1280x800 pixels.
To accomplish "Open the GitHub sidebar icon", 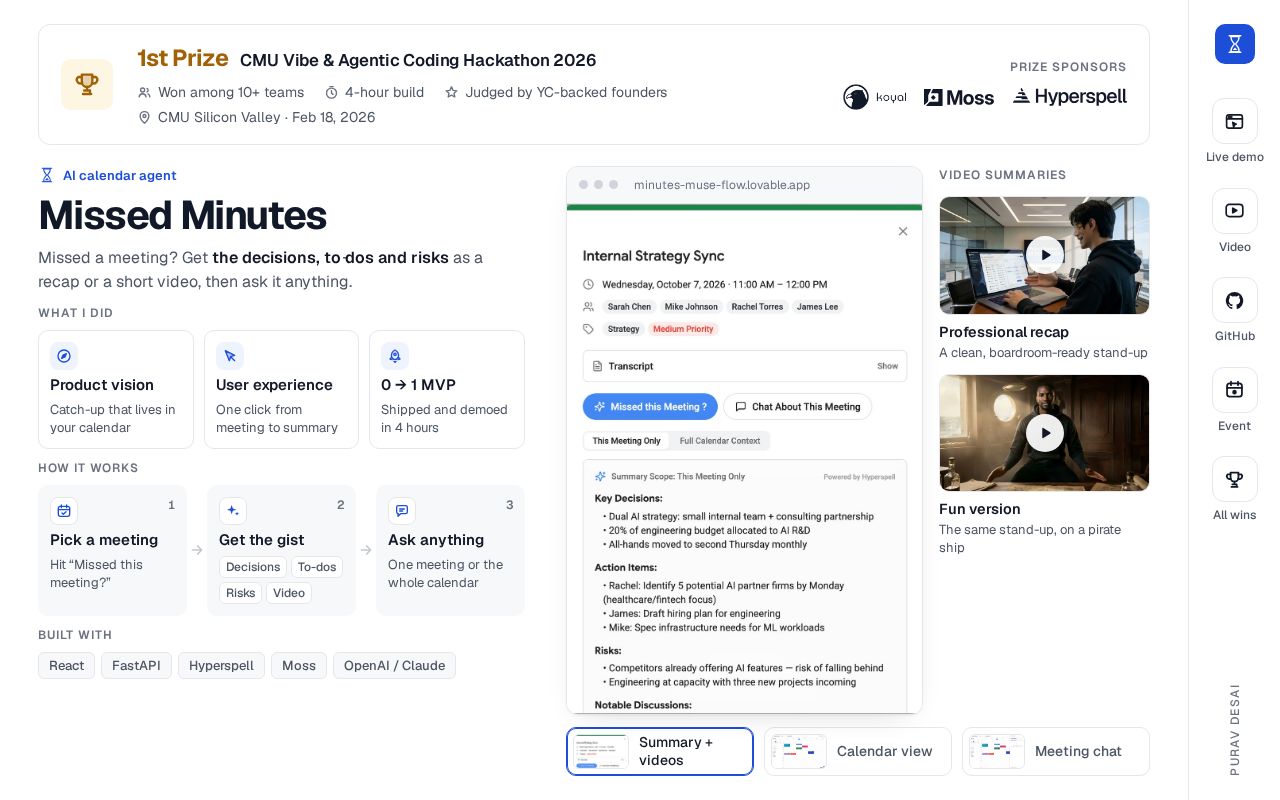I will 1234,301.
